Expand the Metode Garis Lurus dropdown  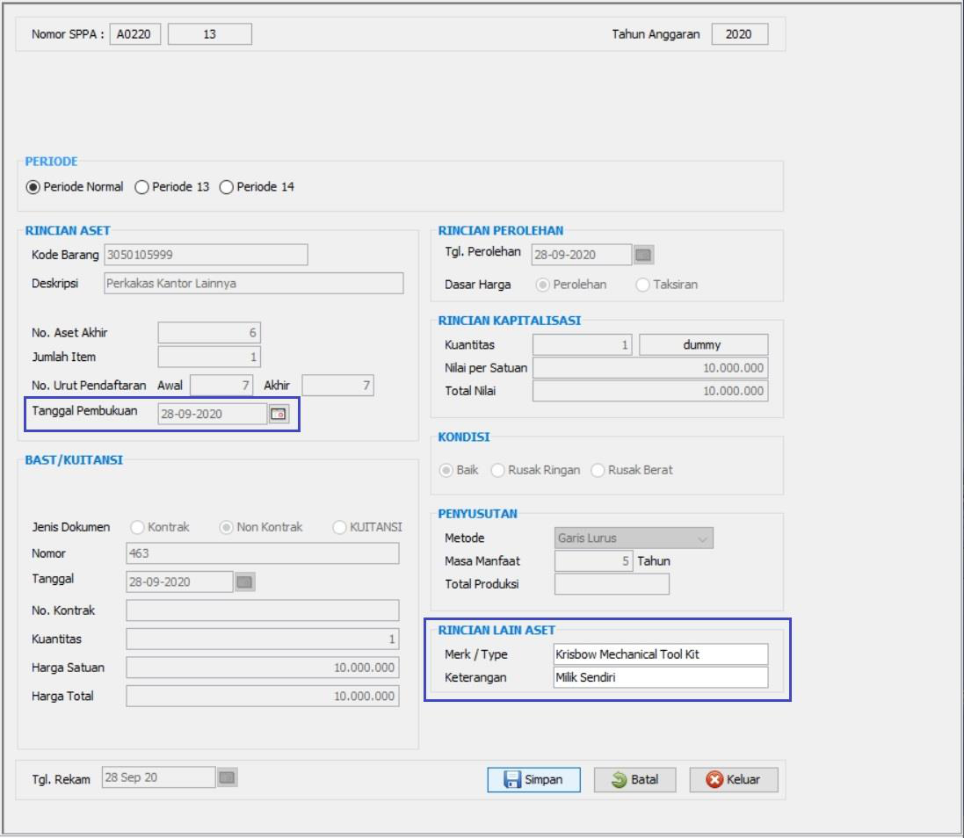703,538
